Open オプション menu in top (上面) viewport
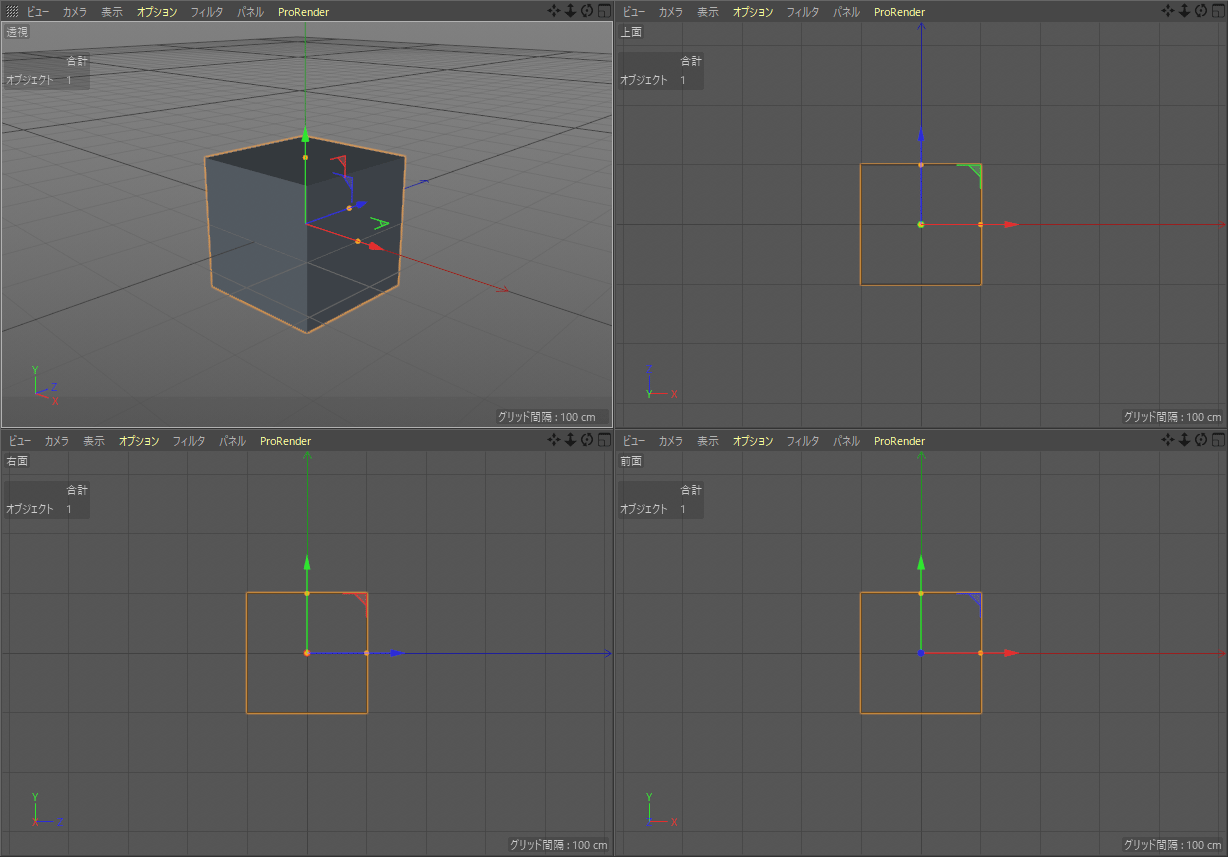This screenshot has height=857, width=1228. pyautogui.click(x=753, y=12)
